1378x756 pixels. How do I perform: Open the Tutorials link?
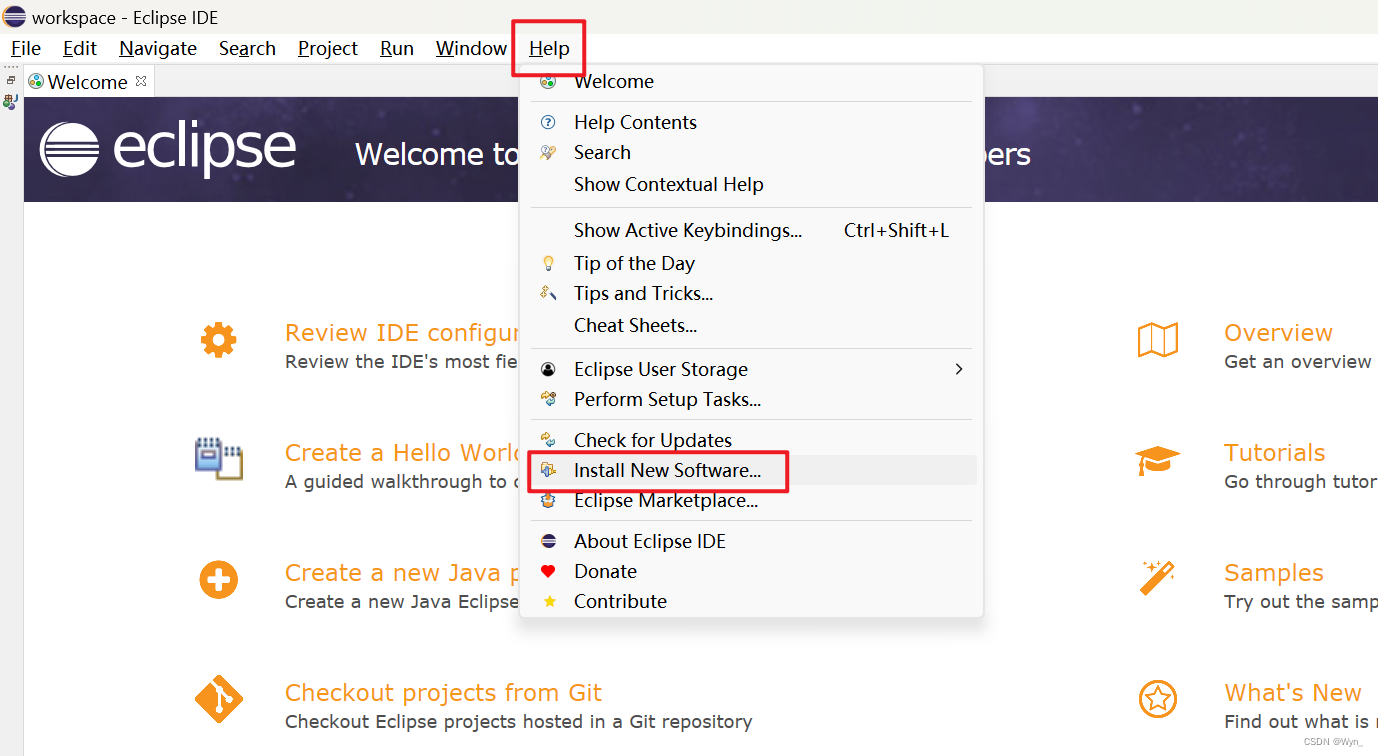click(1275, 453)
